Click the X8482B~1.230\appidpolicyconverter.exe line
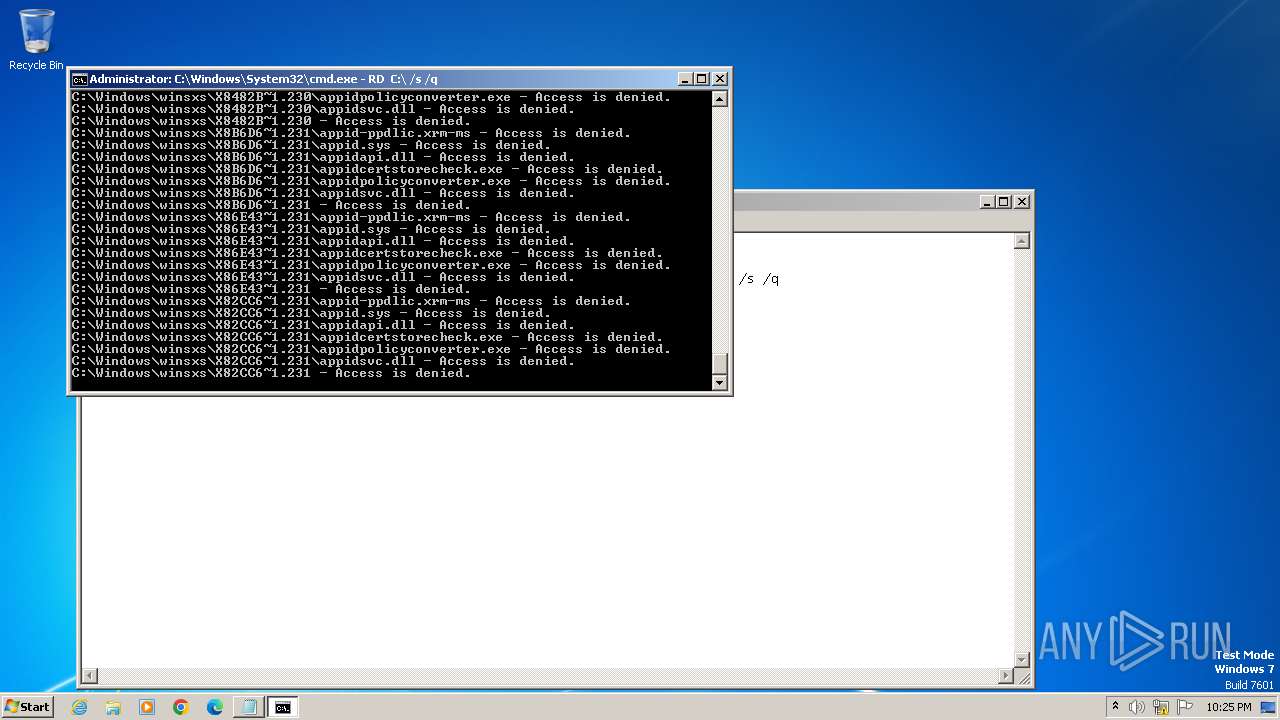 click(x=371, y=97)
